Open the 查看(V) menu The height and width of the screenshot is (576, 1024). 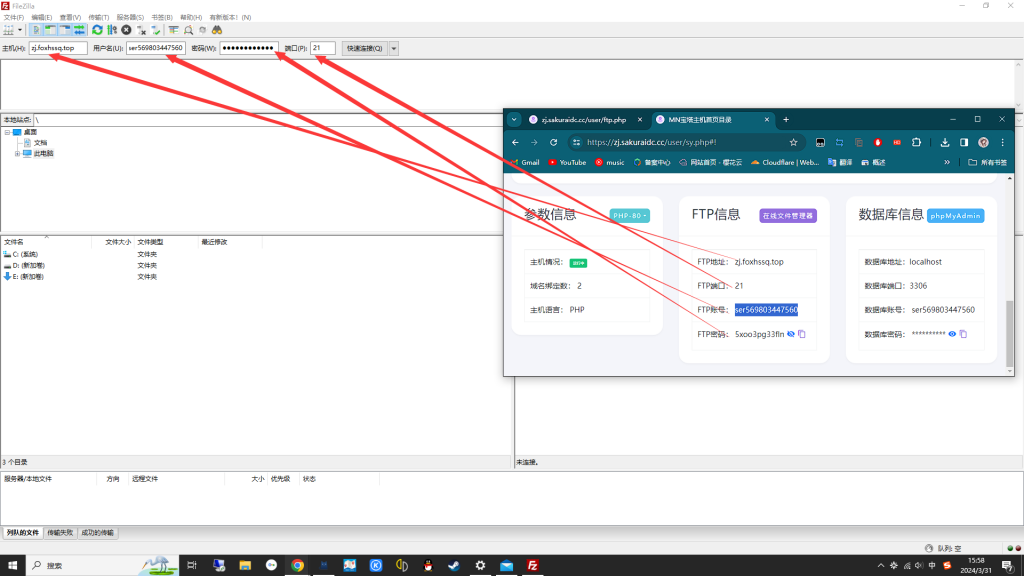[70, 18]
